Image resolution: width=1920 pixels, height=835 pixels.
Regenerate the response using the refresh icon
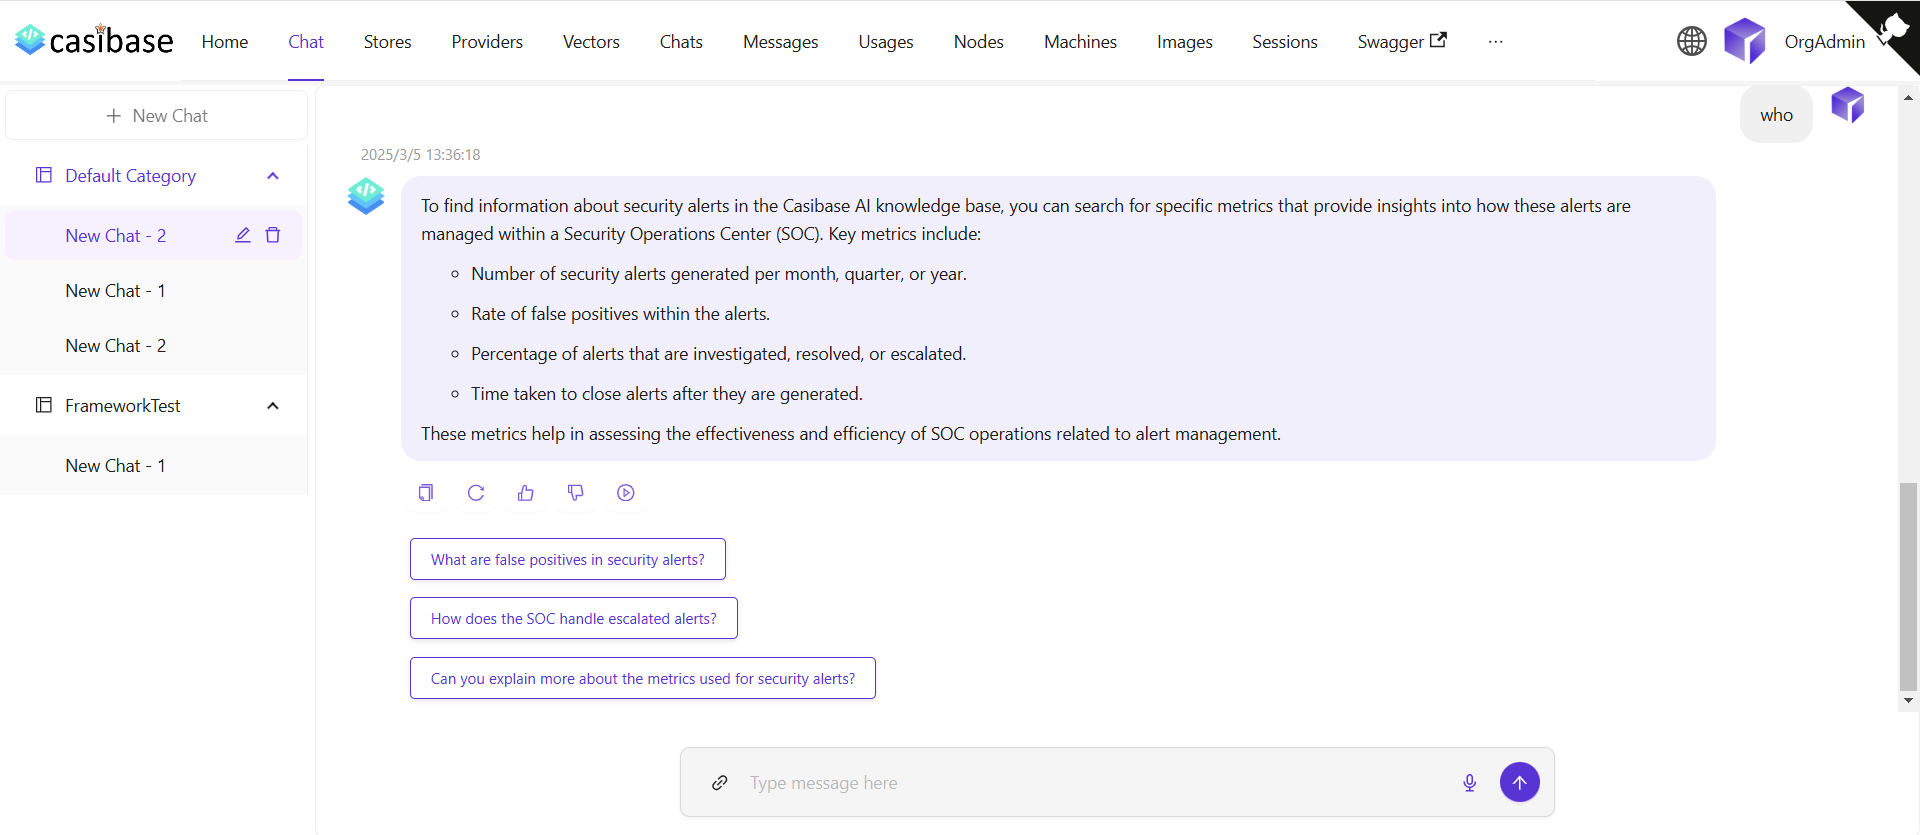click(x=476, y=493)
